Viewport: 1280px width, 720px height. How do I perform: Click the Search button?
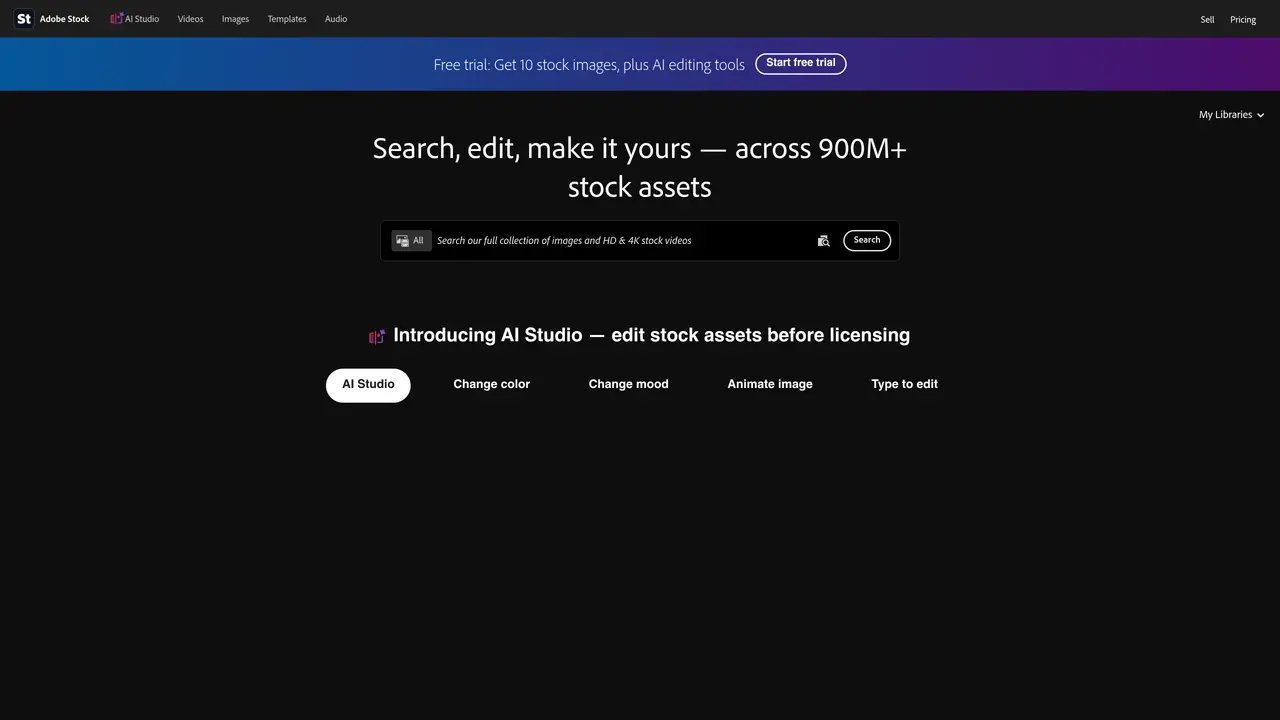tap(867, 240)
